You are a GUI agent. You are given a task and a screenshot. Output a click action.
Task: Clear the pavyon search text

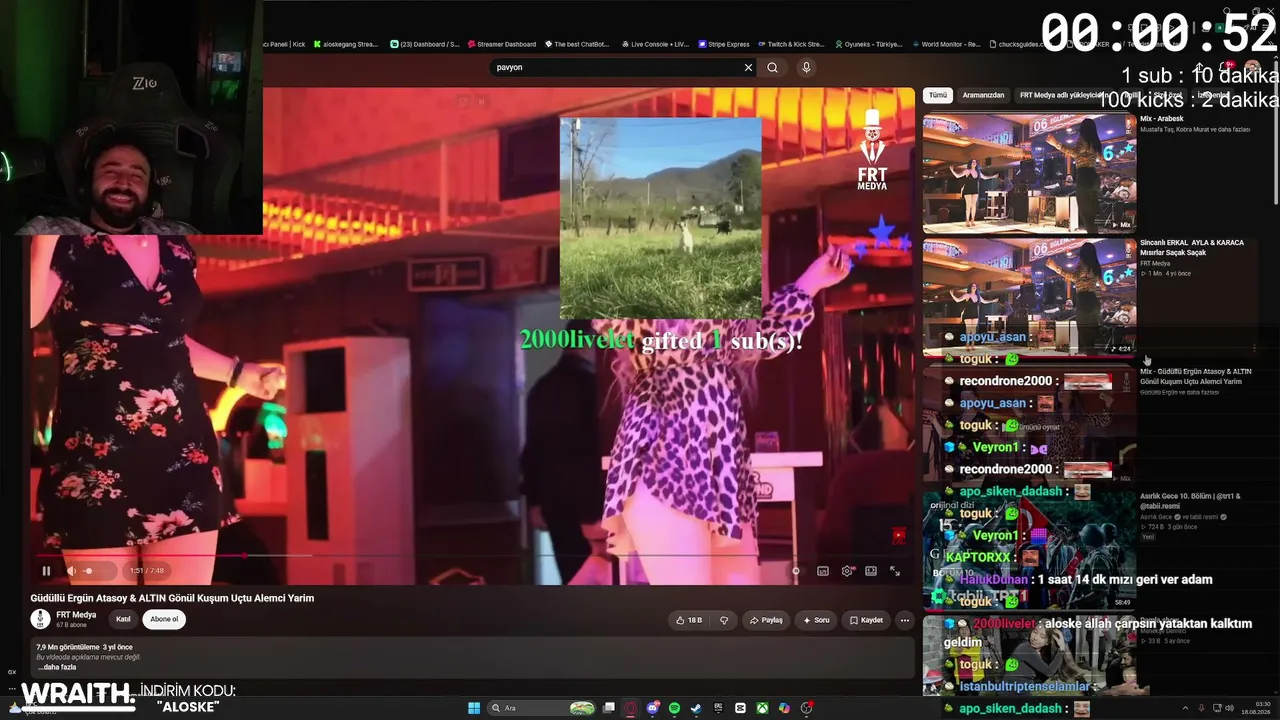click(x=748, y=67)
